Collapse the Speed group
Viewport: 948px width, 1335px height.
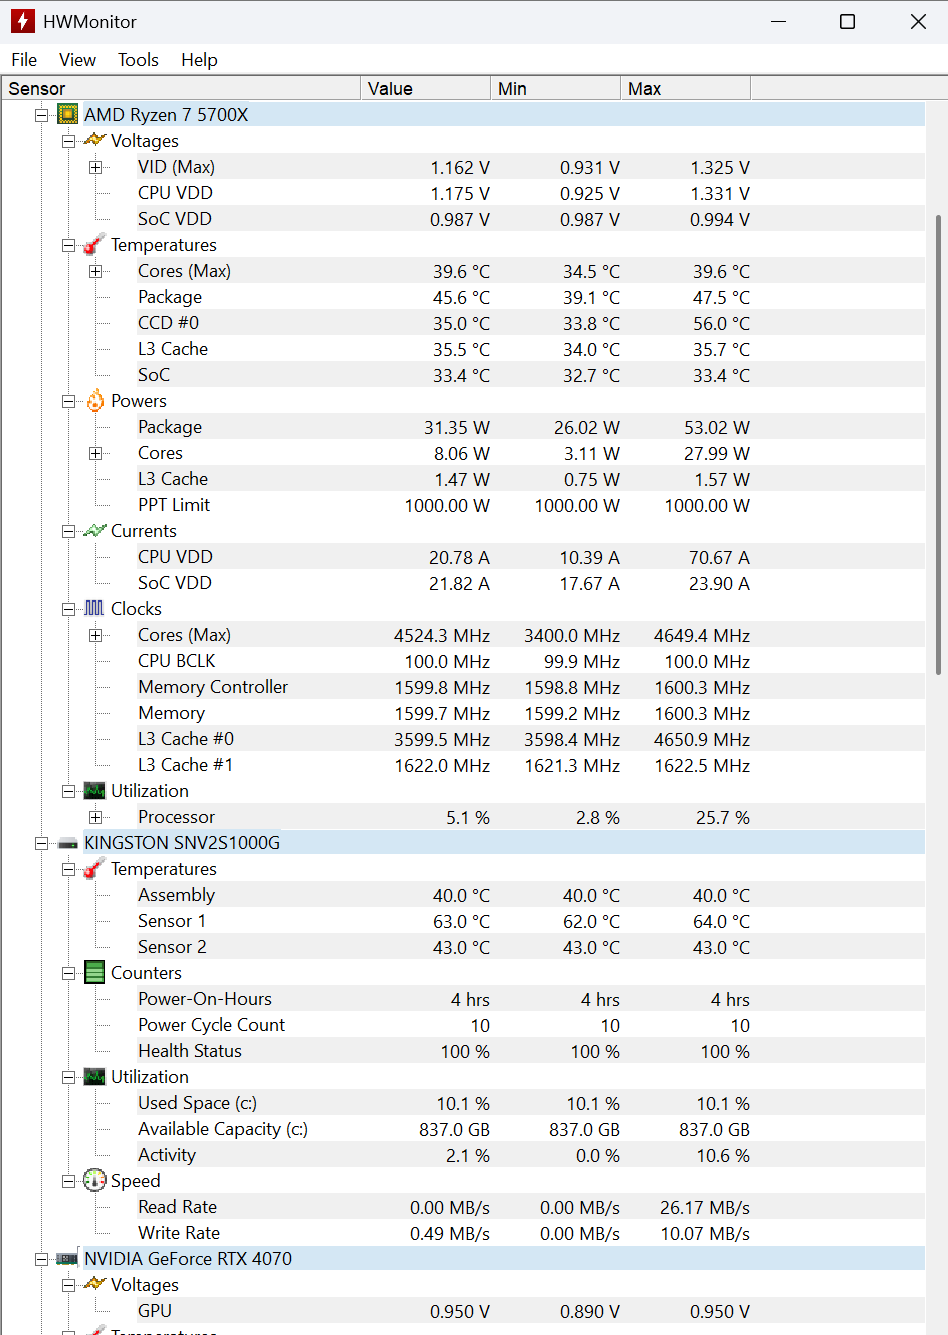coord(68,1181)
